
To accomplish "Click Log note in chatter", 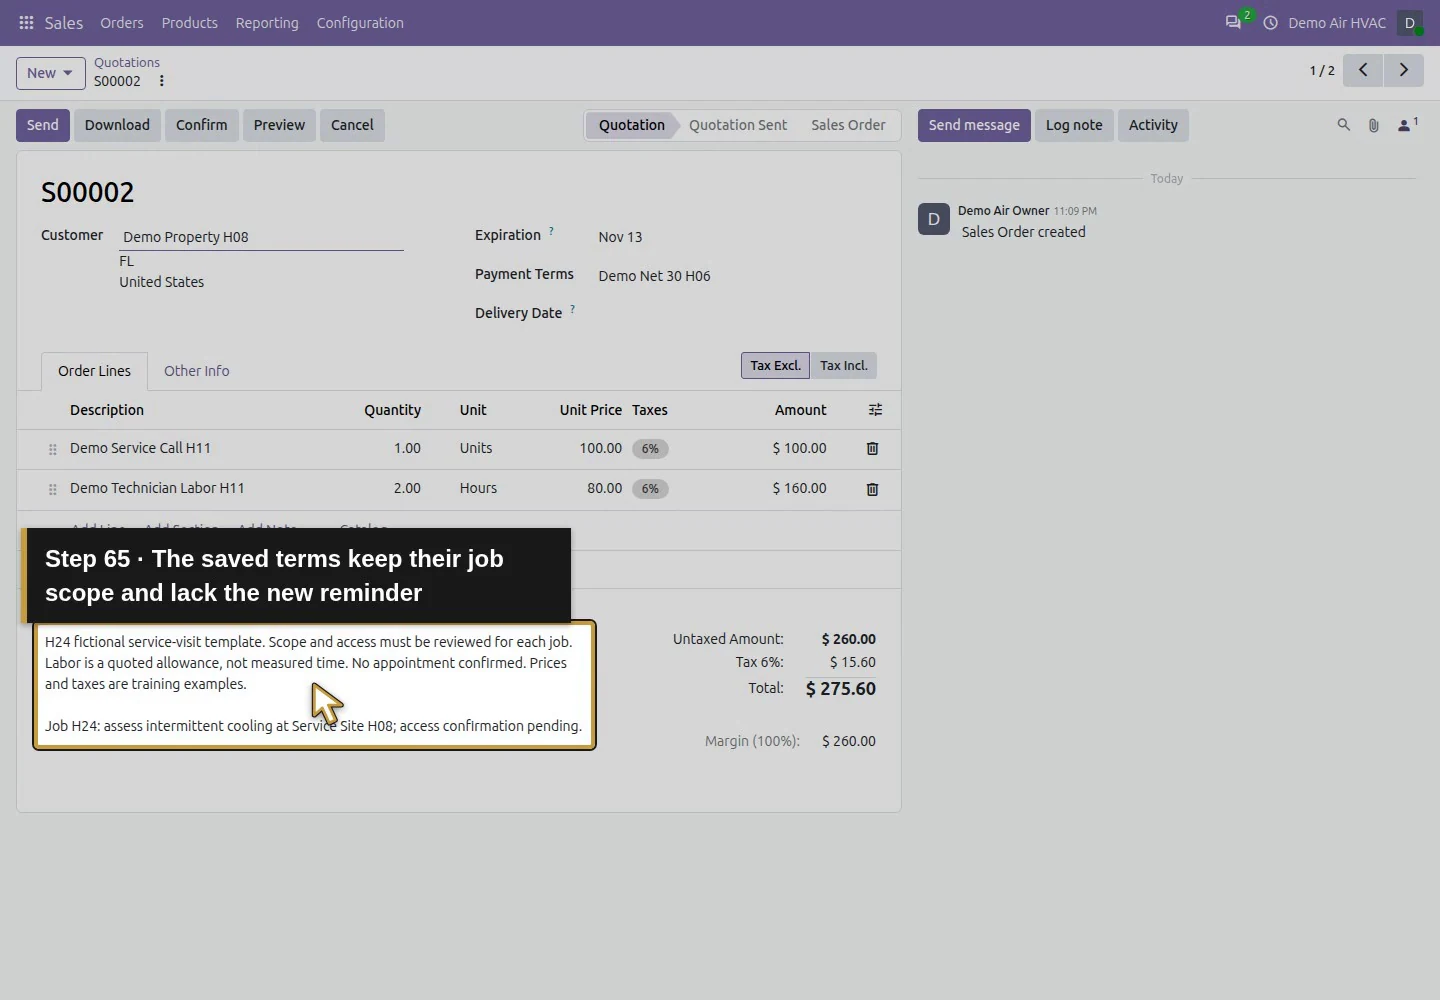I will tap(1074, 125).
